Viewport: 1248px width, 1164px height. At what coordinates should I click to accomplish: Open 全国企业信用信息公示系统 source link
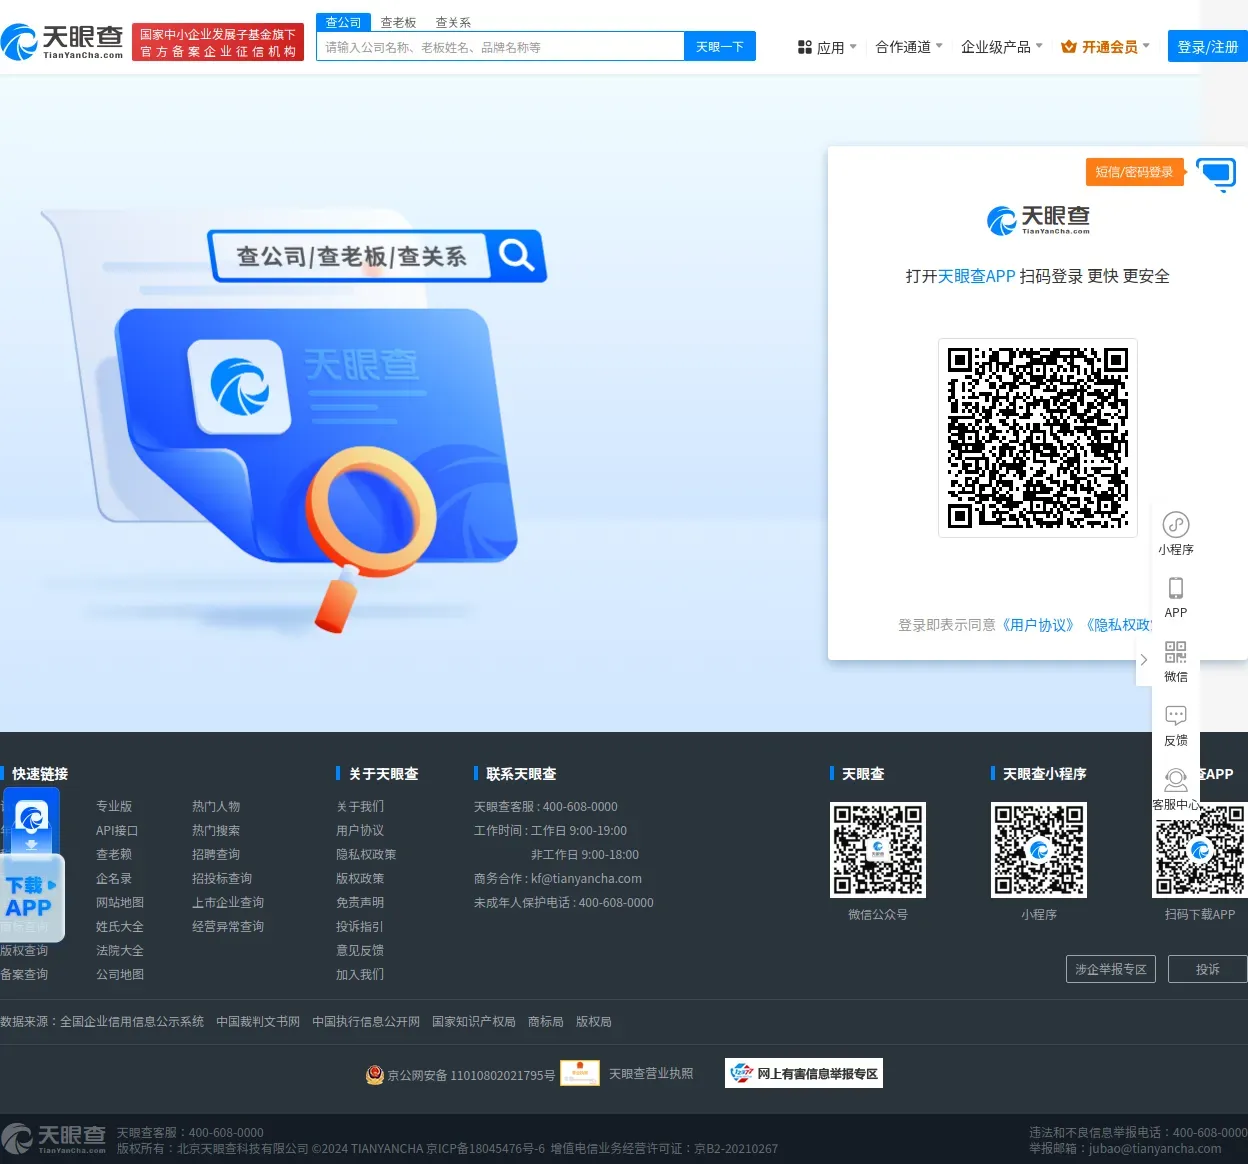[x=132, y=1021]
